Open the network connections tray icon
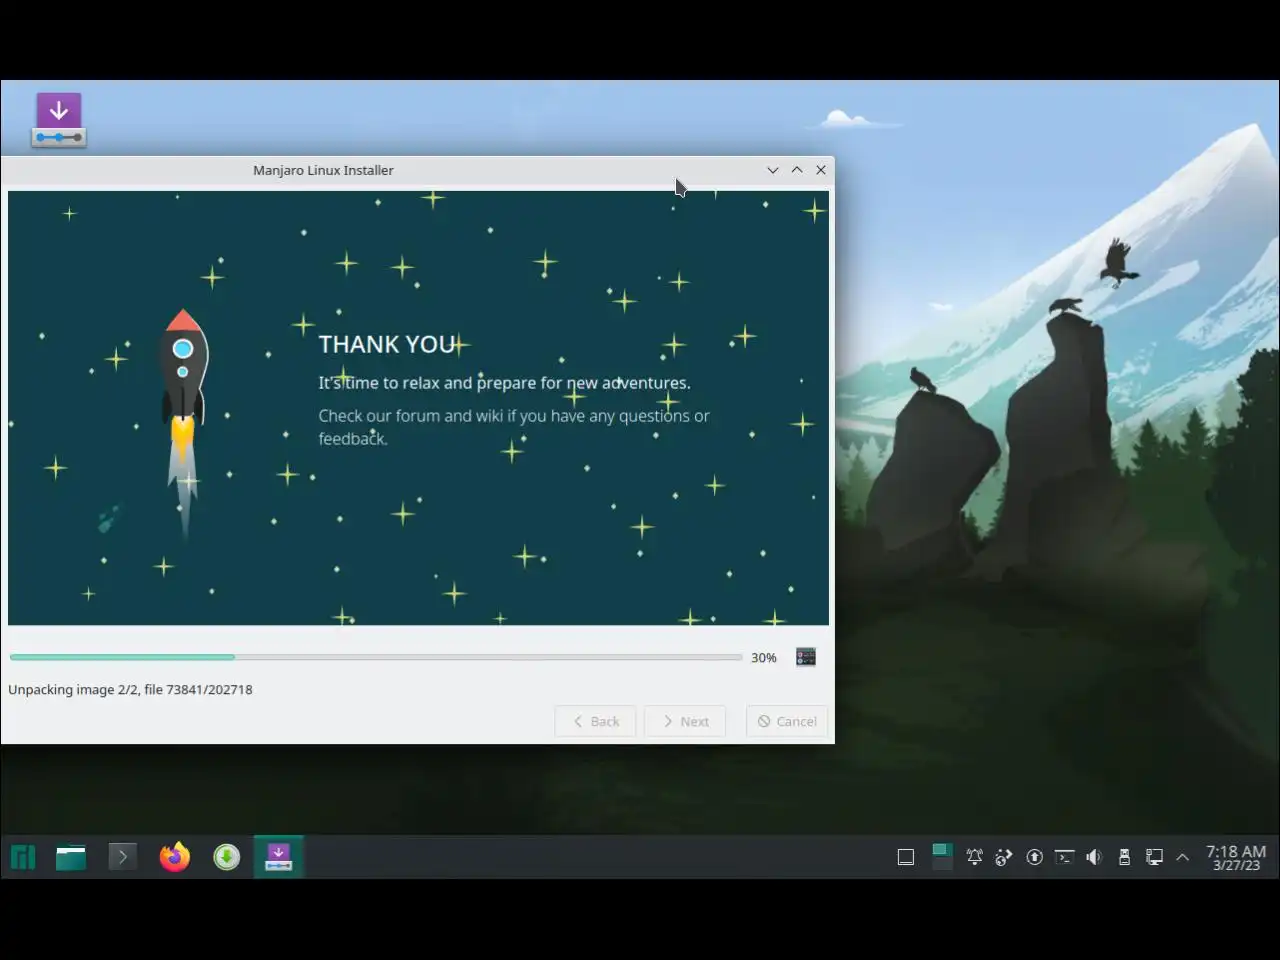Image resolution: width=1280 pixels, height=960 pixels. point(1154,857)
